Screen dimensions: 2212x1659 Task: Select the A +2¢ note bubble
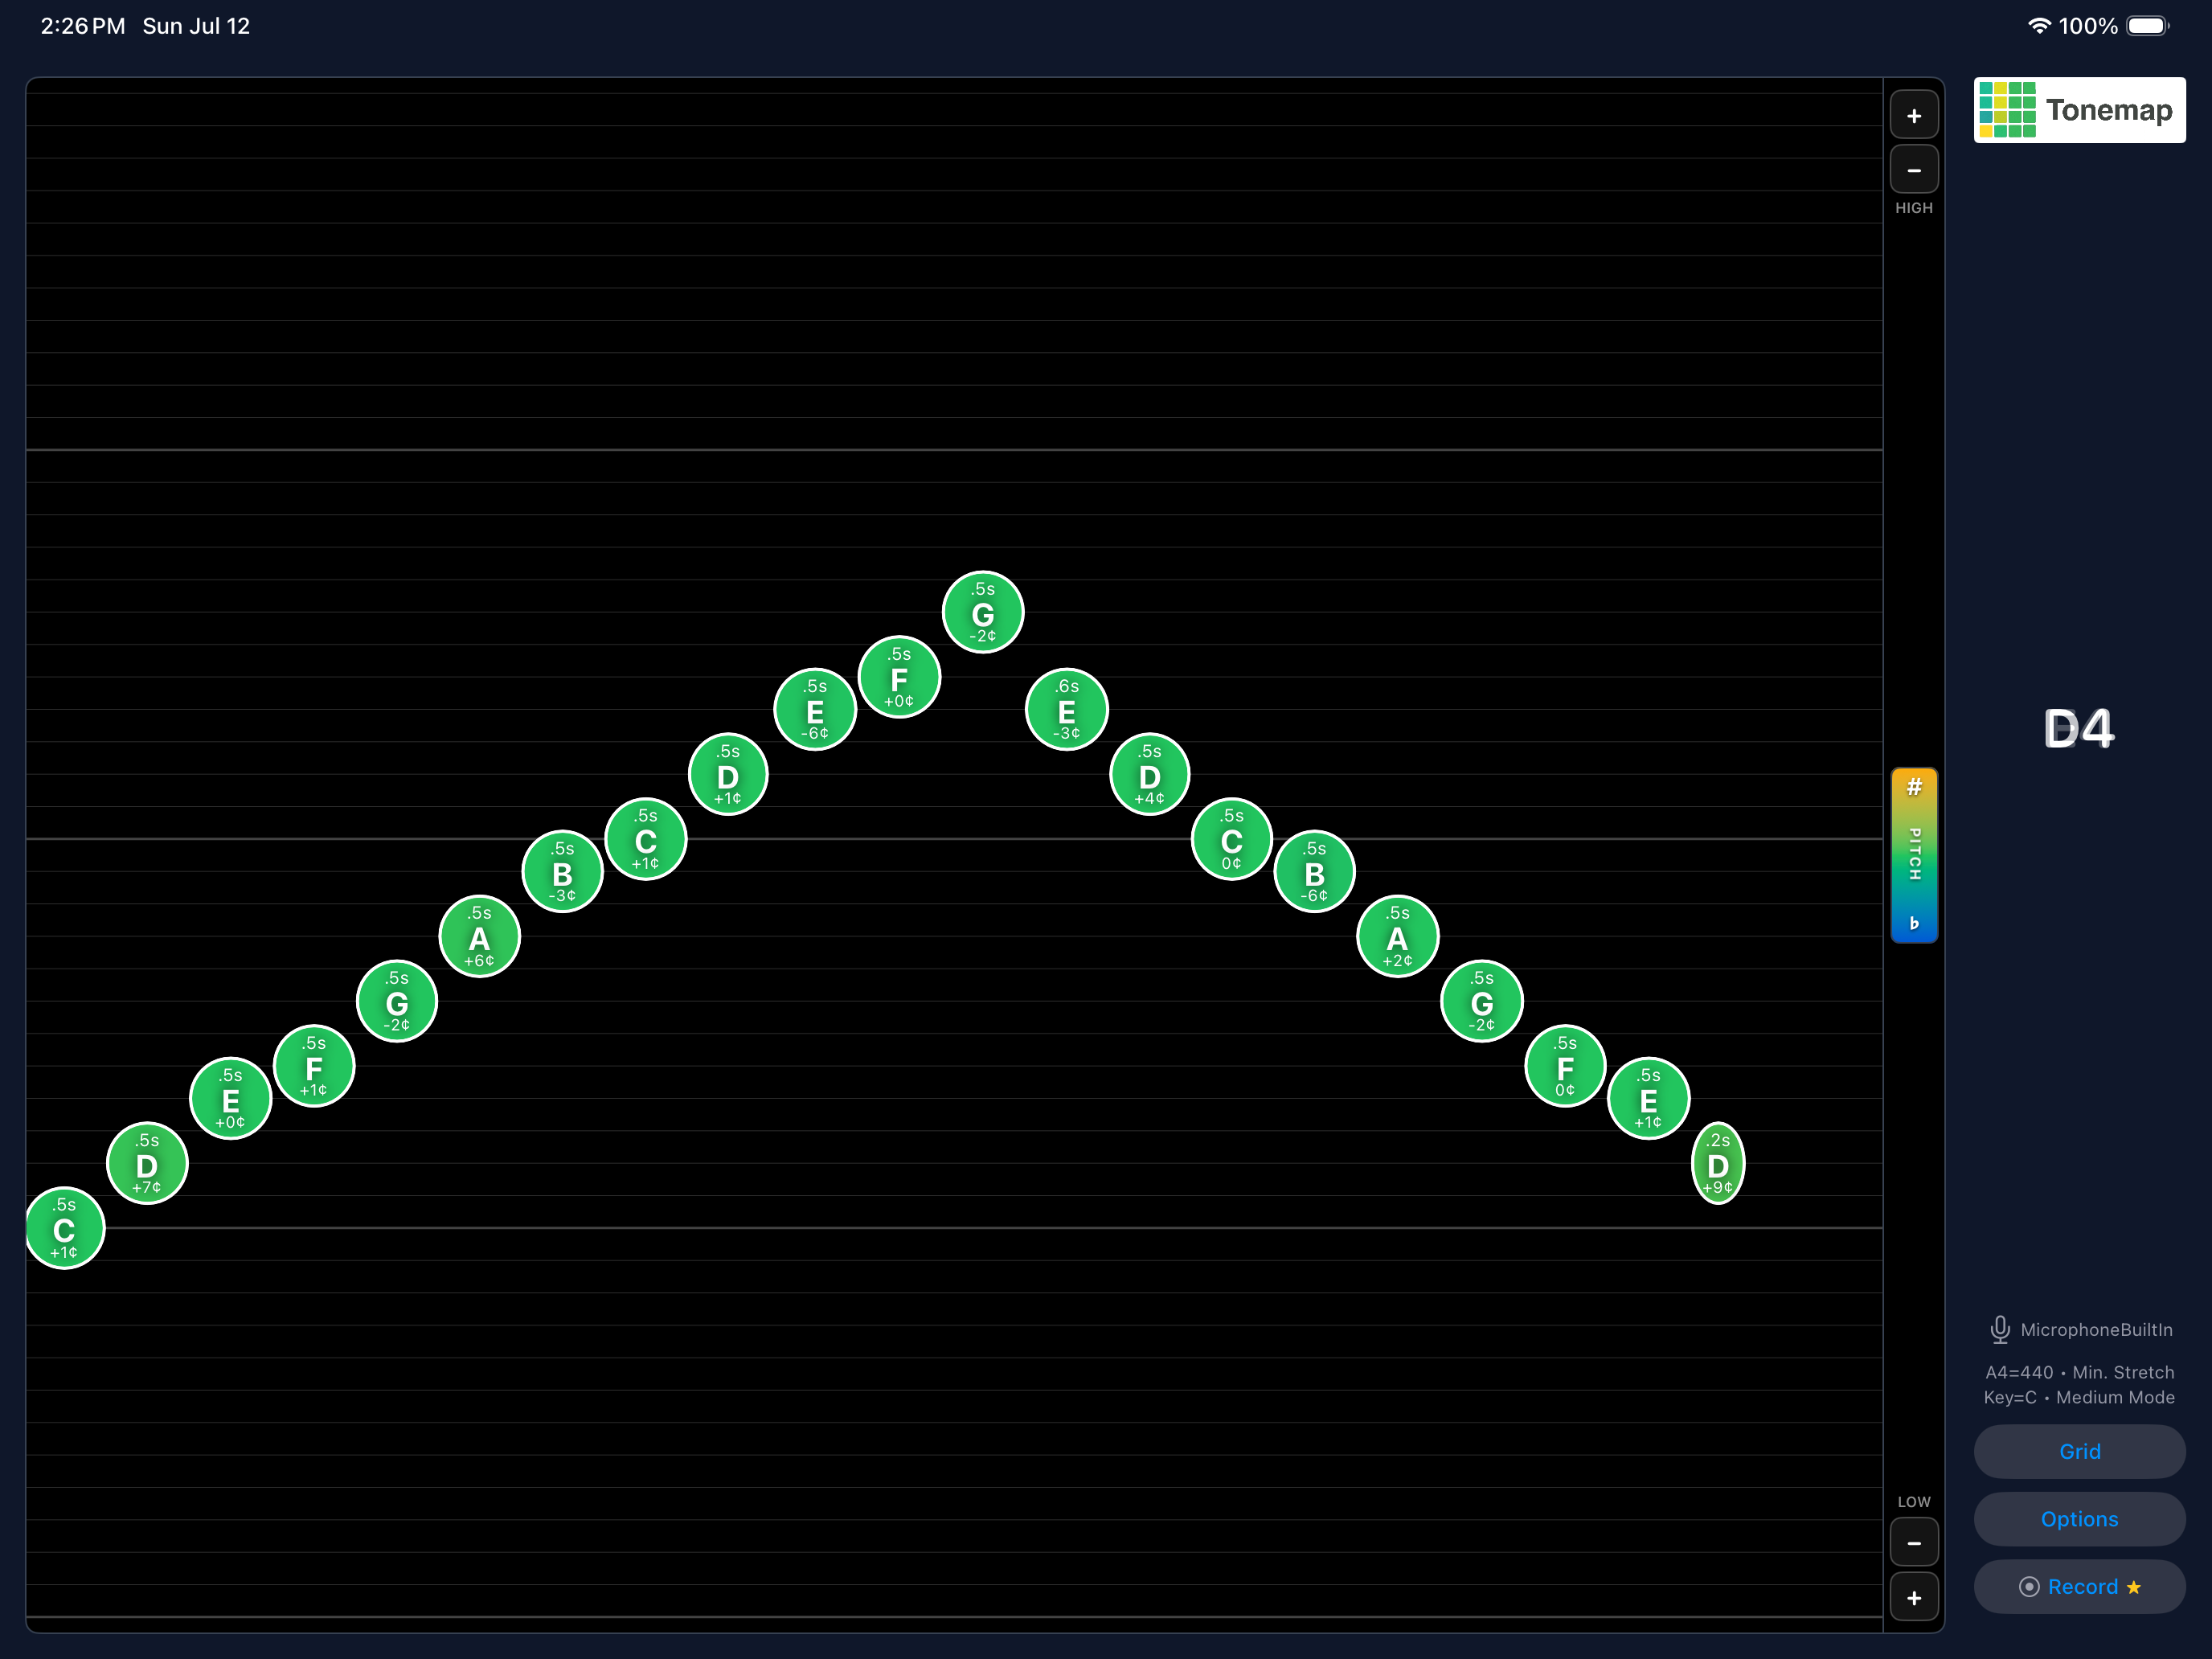point(1398,936)
